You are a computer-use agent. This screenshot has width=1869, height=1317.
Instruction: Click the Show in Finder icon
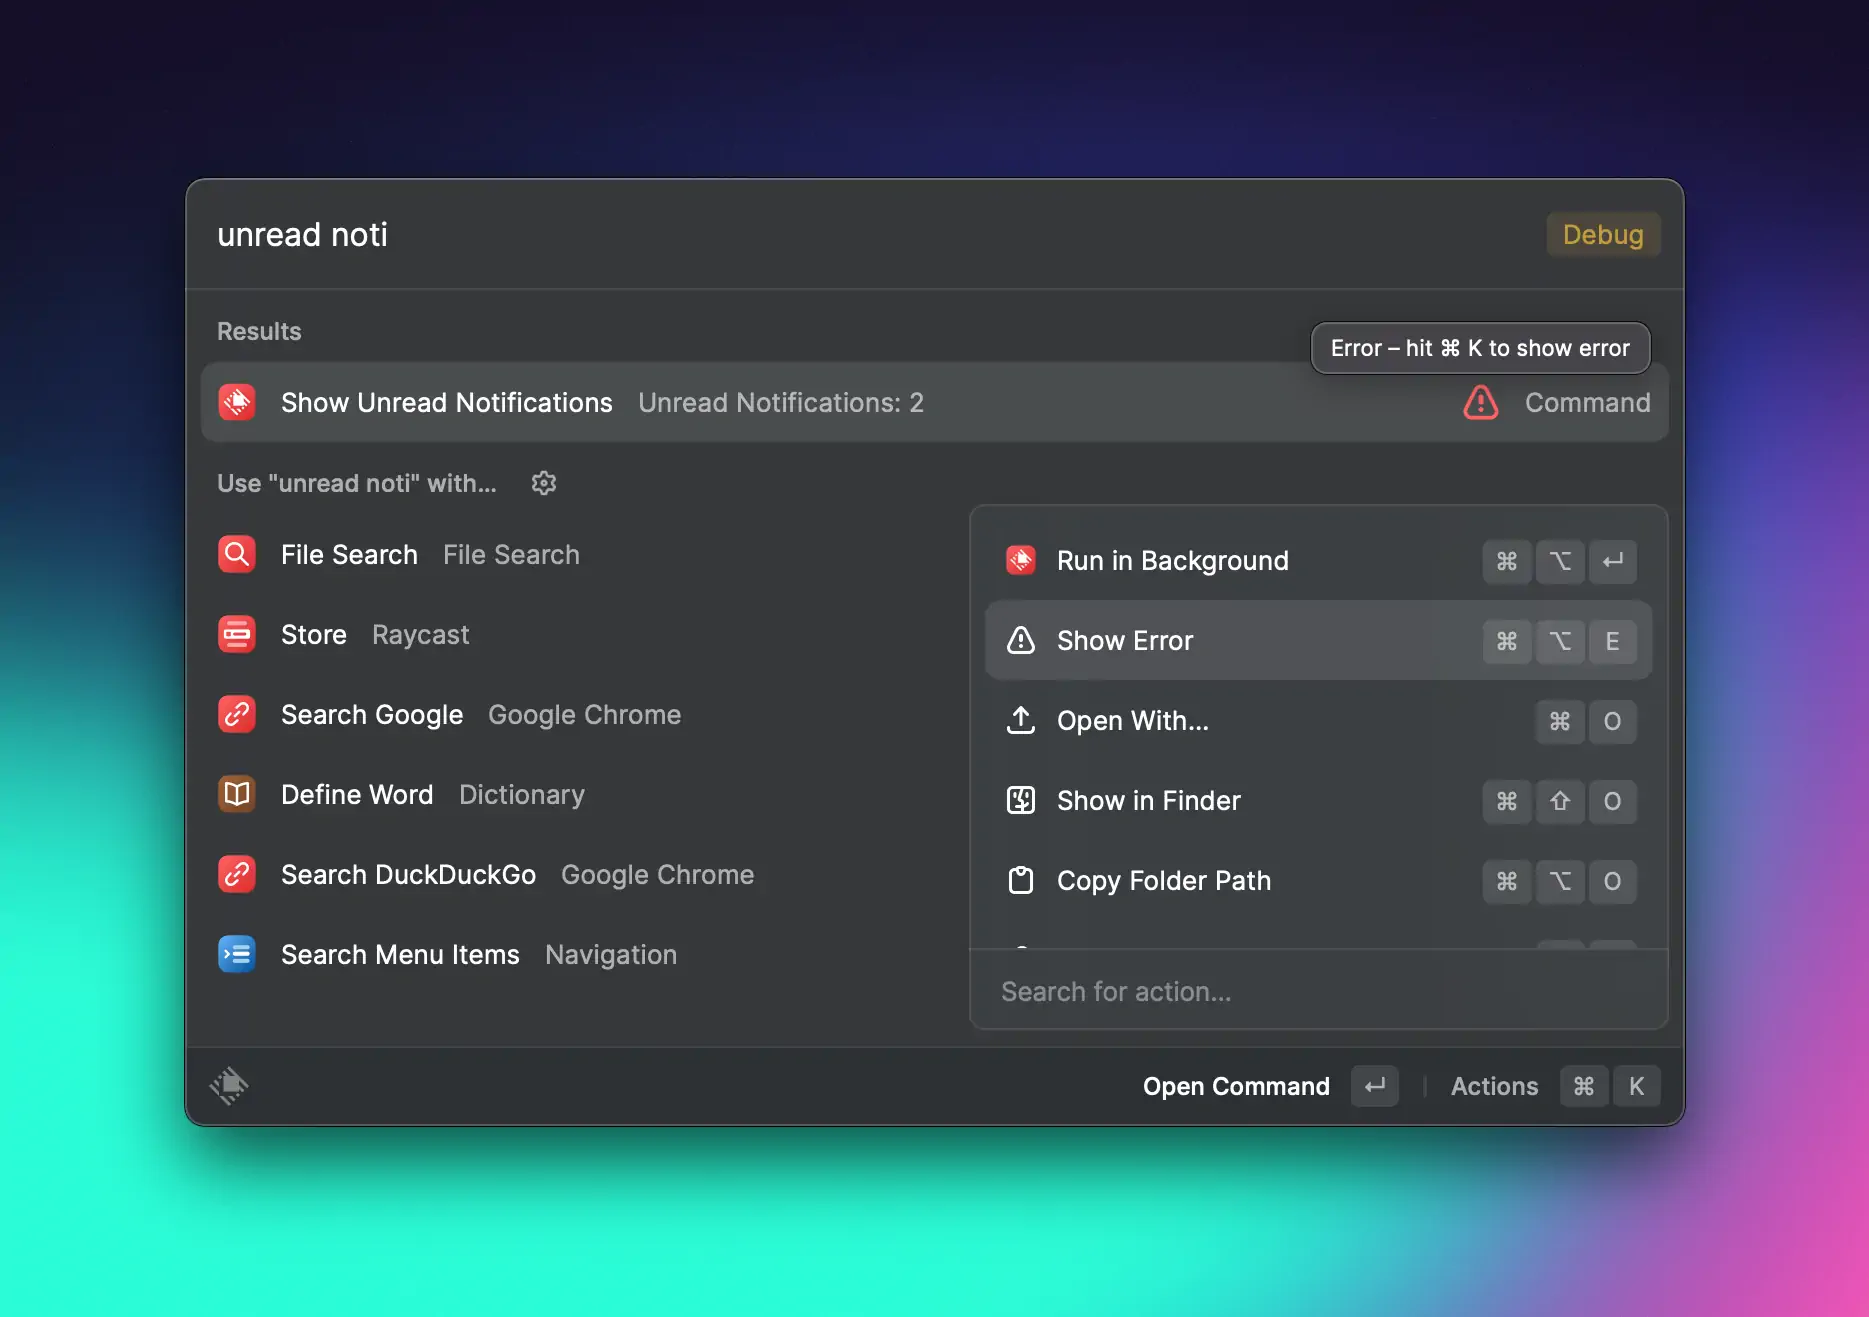(1020, 800)
